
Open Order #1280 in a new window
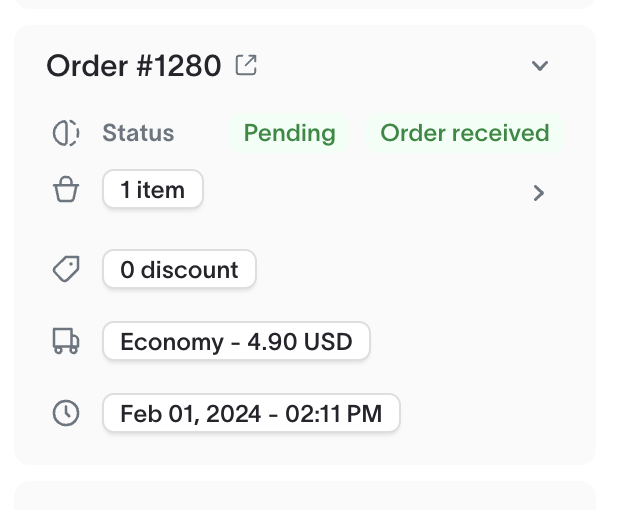click(246, 65)
